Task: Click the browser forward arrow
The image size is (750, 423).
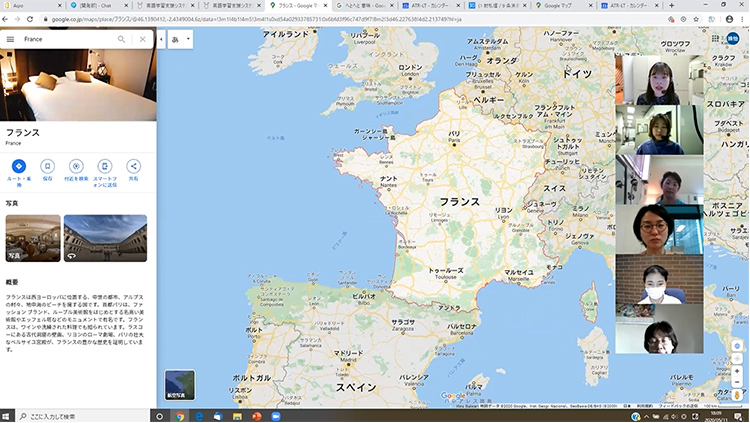Action: tap(17, 19)
